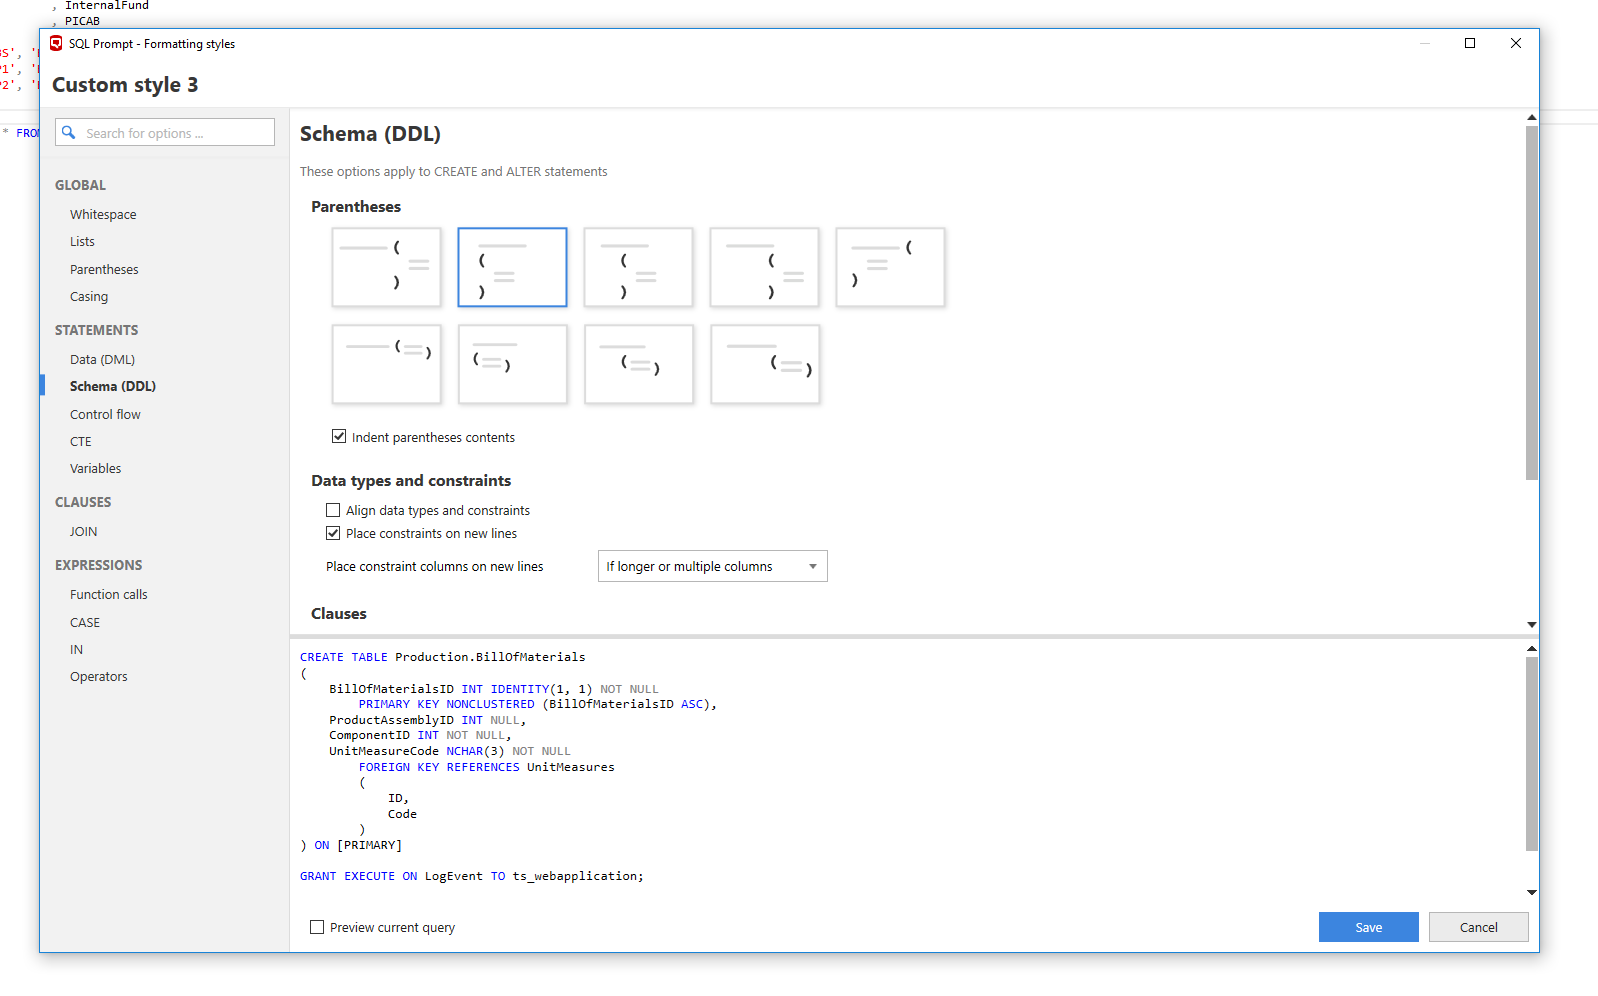Choose third parentheses style tile in top row
1598x996 pixels.
pos(638,267)
